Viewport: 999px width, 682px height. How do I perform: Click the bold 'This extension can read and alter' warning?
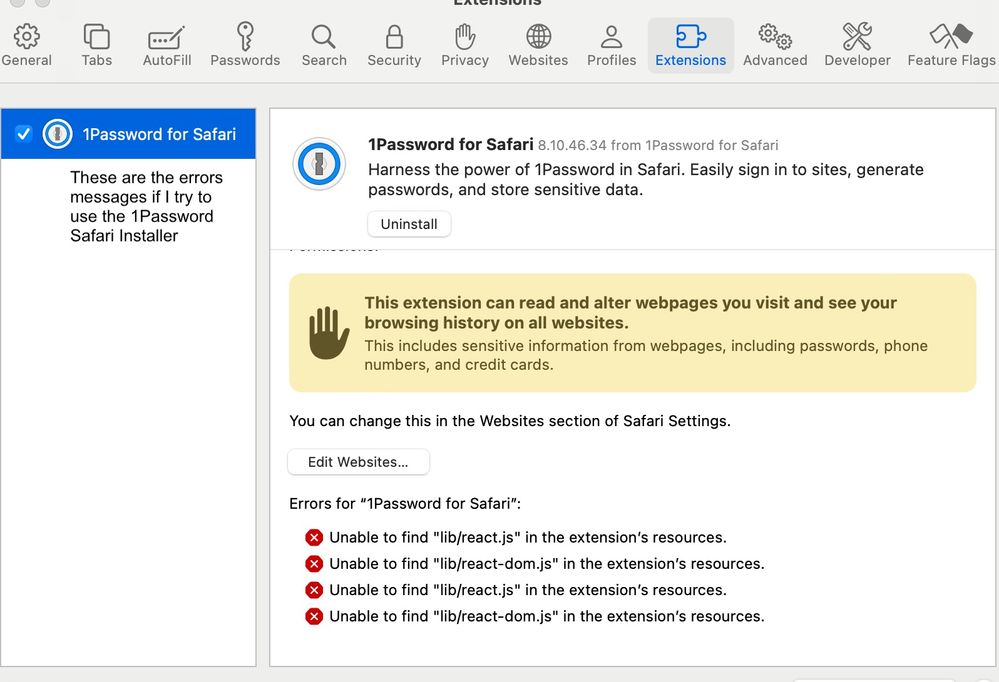(631, 312)
